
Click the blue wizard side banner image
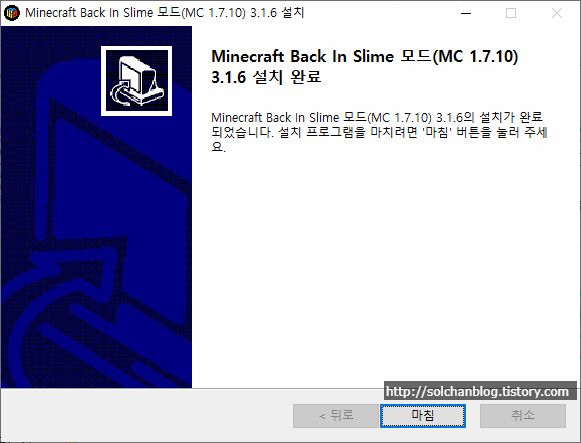click(x=96, y=207)
